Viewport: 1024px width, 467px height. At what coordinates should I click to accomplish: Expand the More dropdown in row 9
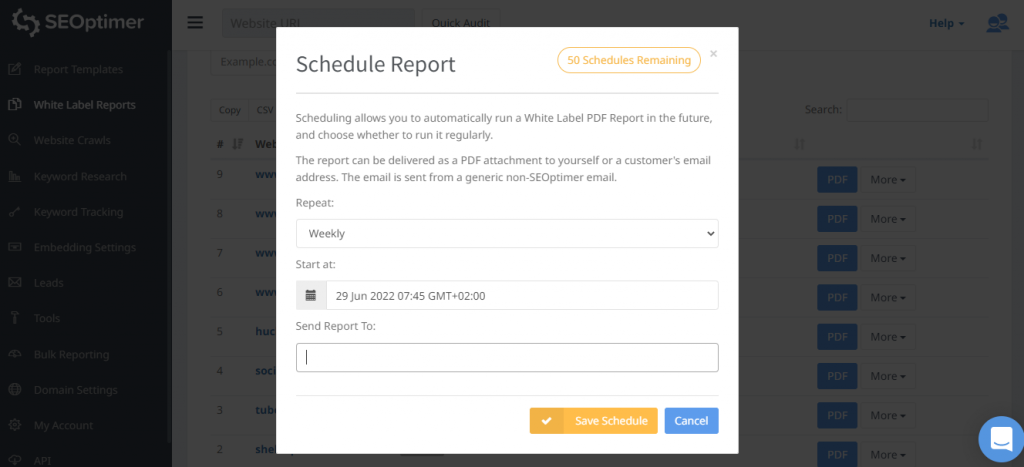tap(888, 180)
